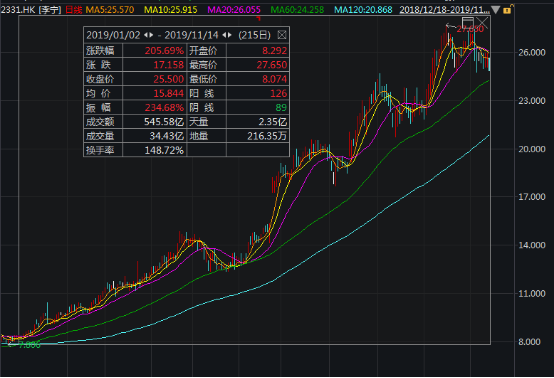Click the 涨跌 value 17.158

tap(169, 65)
